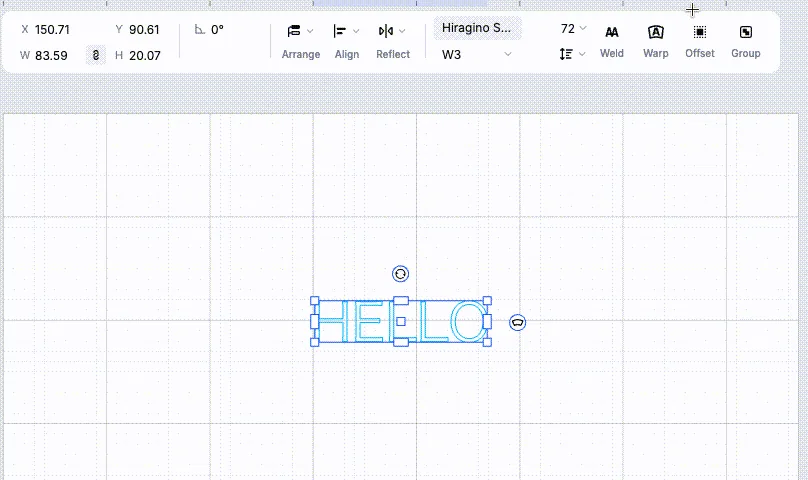Screen dimensions: 808x480
Task: Click the Arrange icon
Action: coord(294,31)
